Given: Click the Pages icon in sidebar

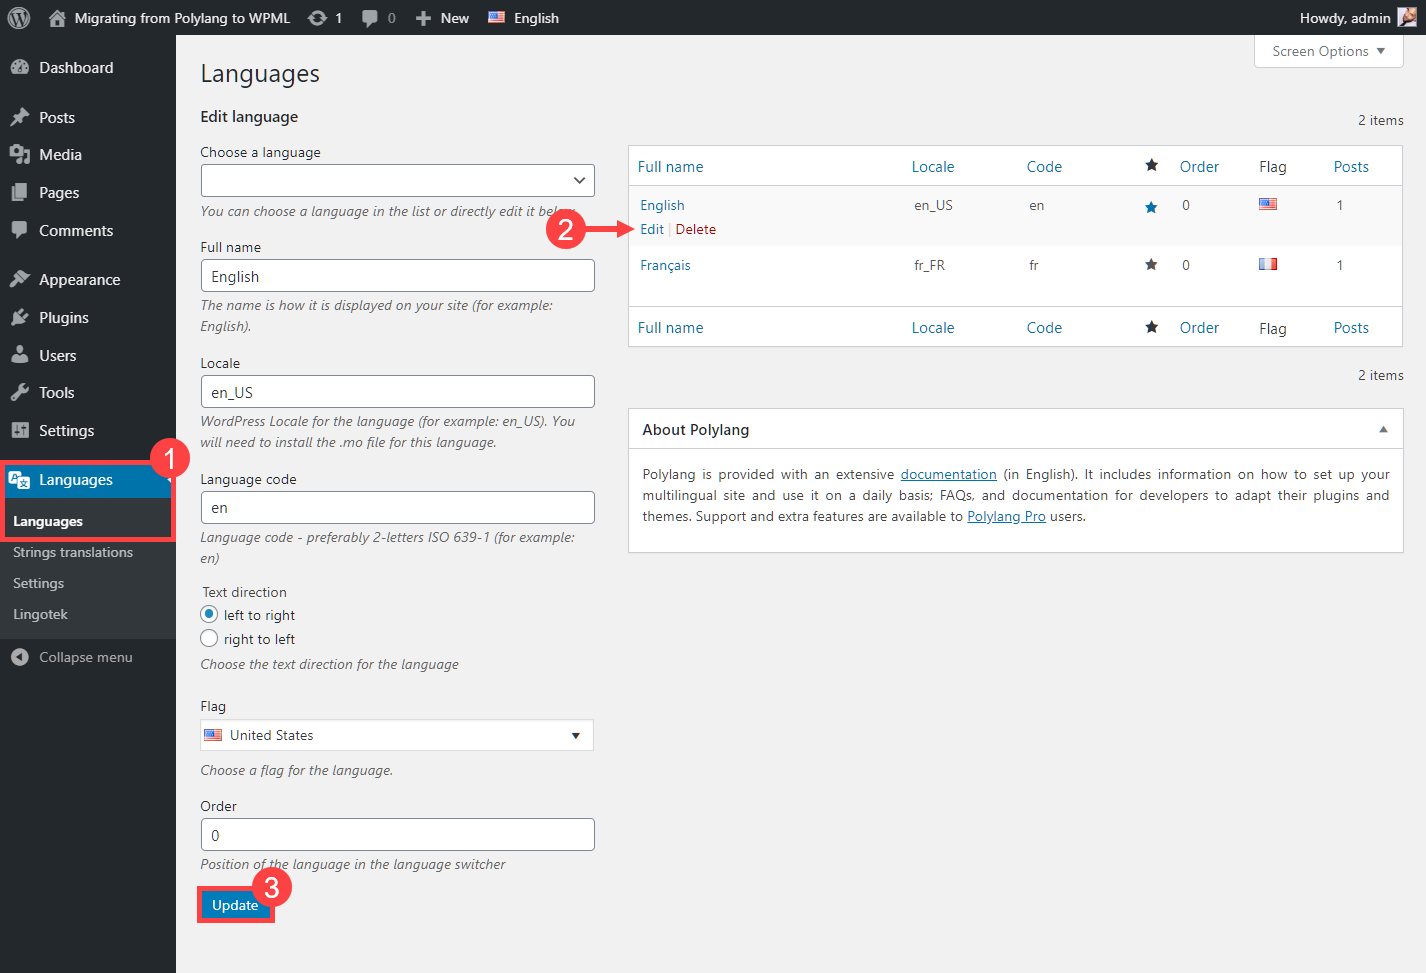Looking at the screenshot, I should click(x=20, y=192).
